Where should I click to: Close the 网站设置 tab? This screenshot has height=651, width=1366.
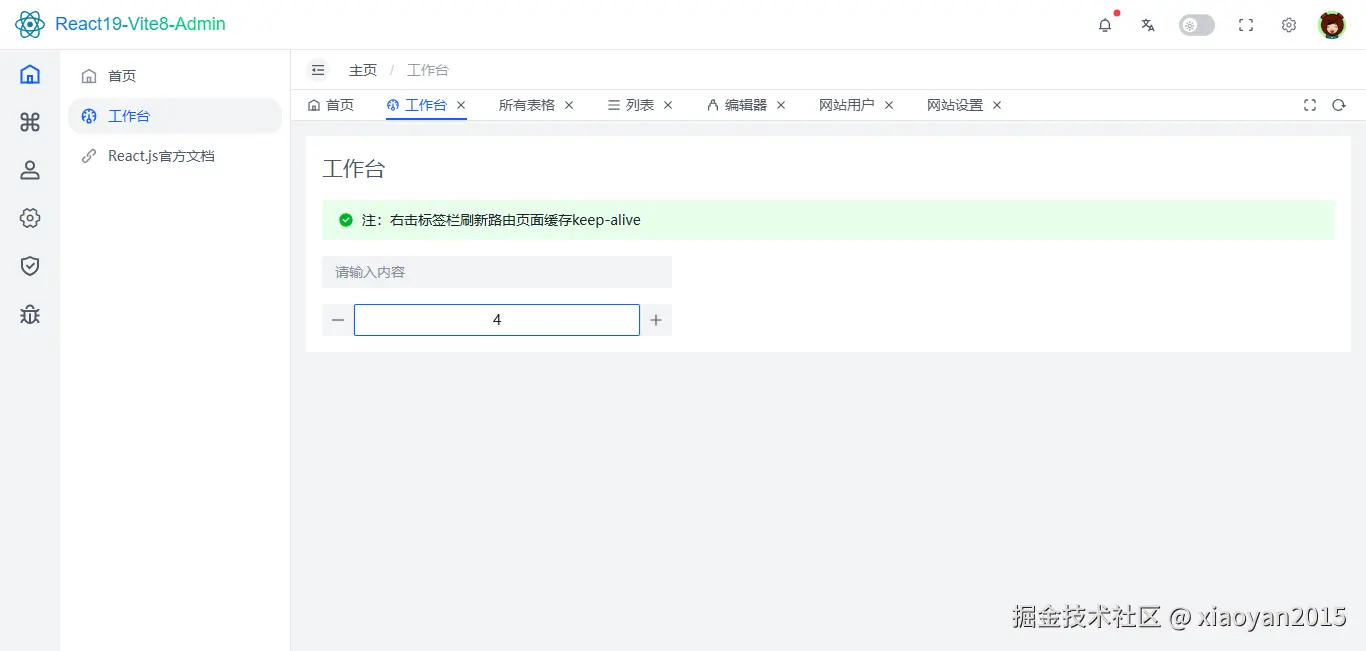997,105
